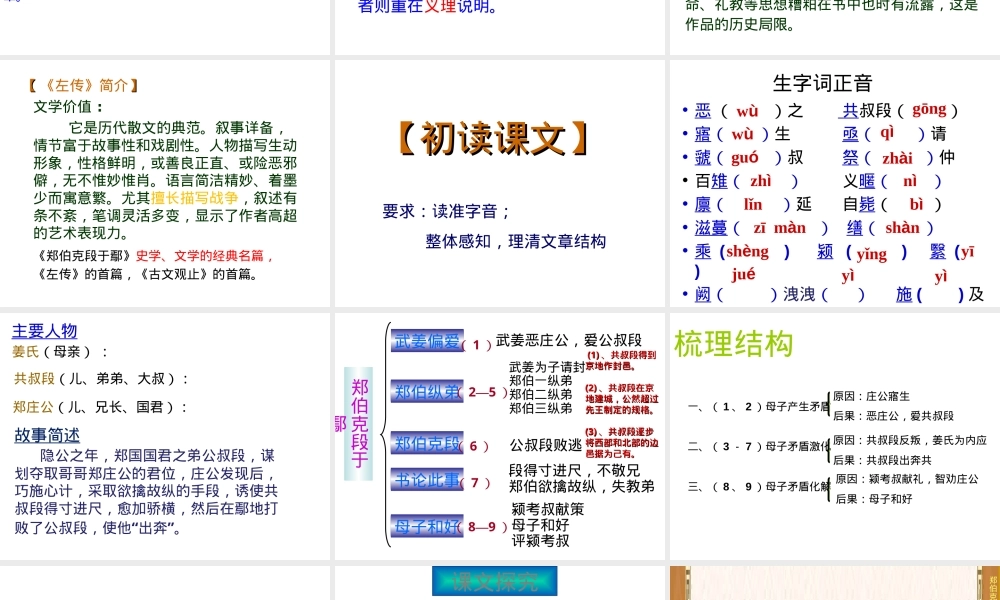
Task: Select text 公叔段败逃
Action: click(546, 445)
